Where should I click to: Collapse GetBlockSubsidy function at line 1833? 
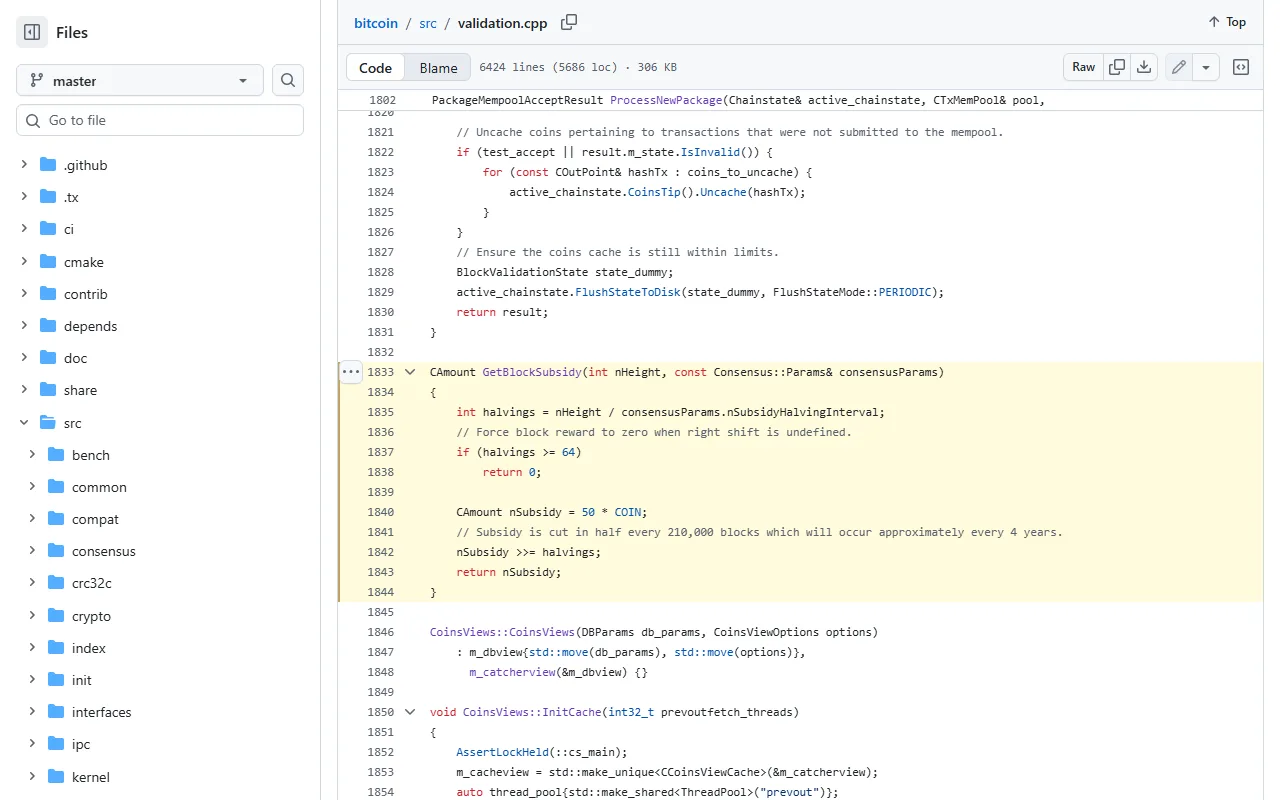click(x=409, y=372)
